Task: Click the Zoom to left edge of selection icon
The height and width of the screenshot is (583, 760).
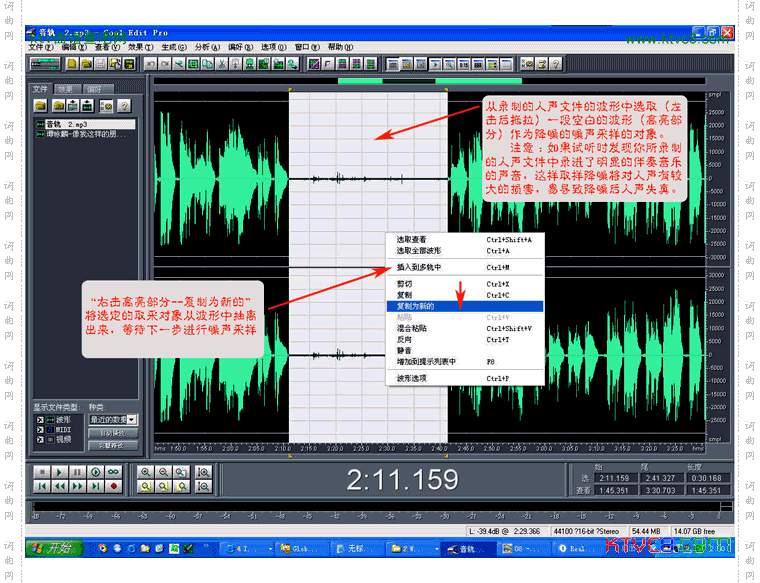Action: 164,486
